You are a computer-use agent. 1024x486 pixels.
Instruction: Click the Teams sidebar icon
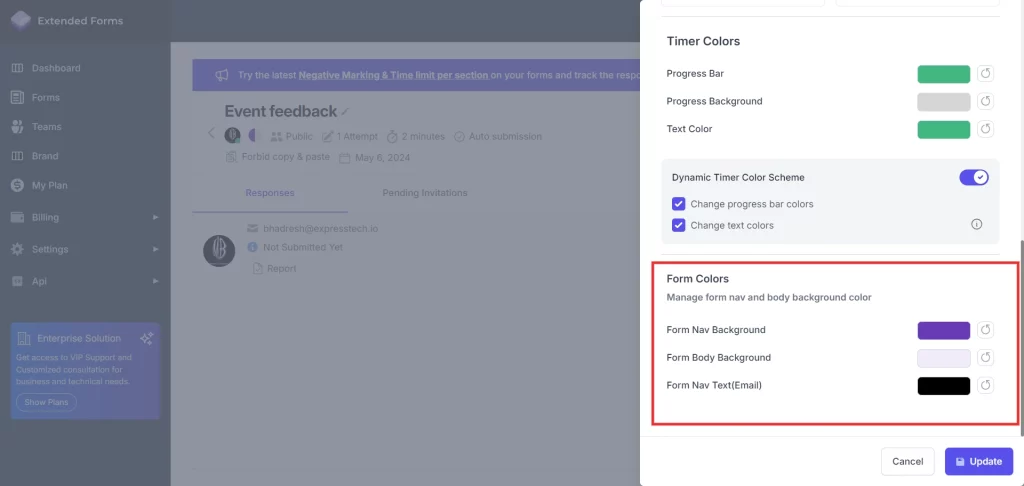pos(17,127)
